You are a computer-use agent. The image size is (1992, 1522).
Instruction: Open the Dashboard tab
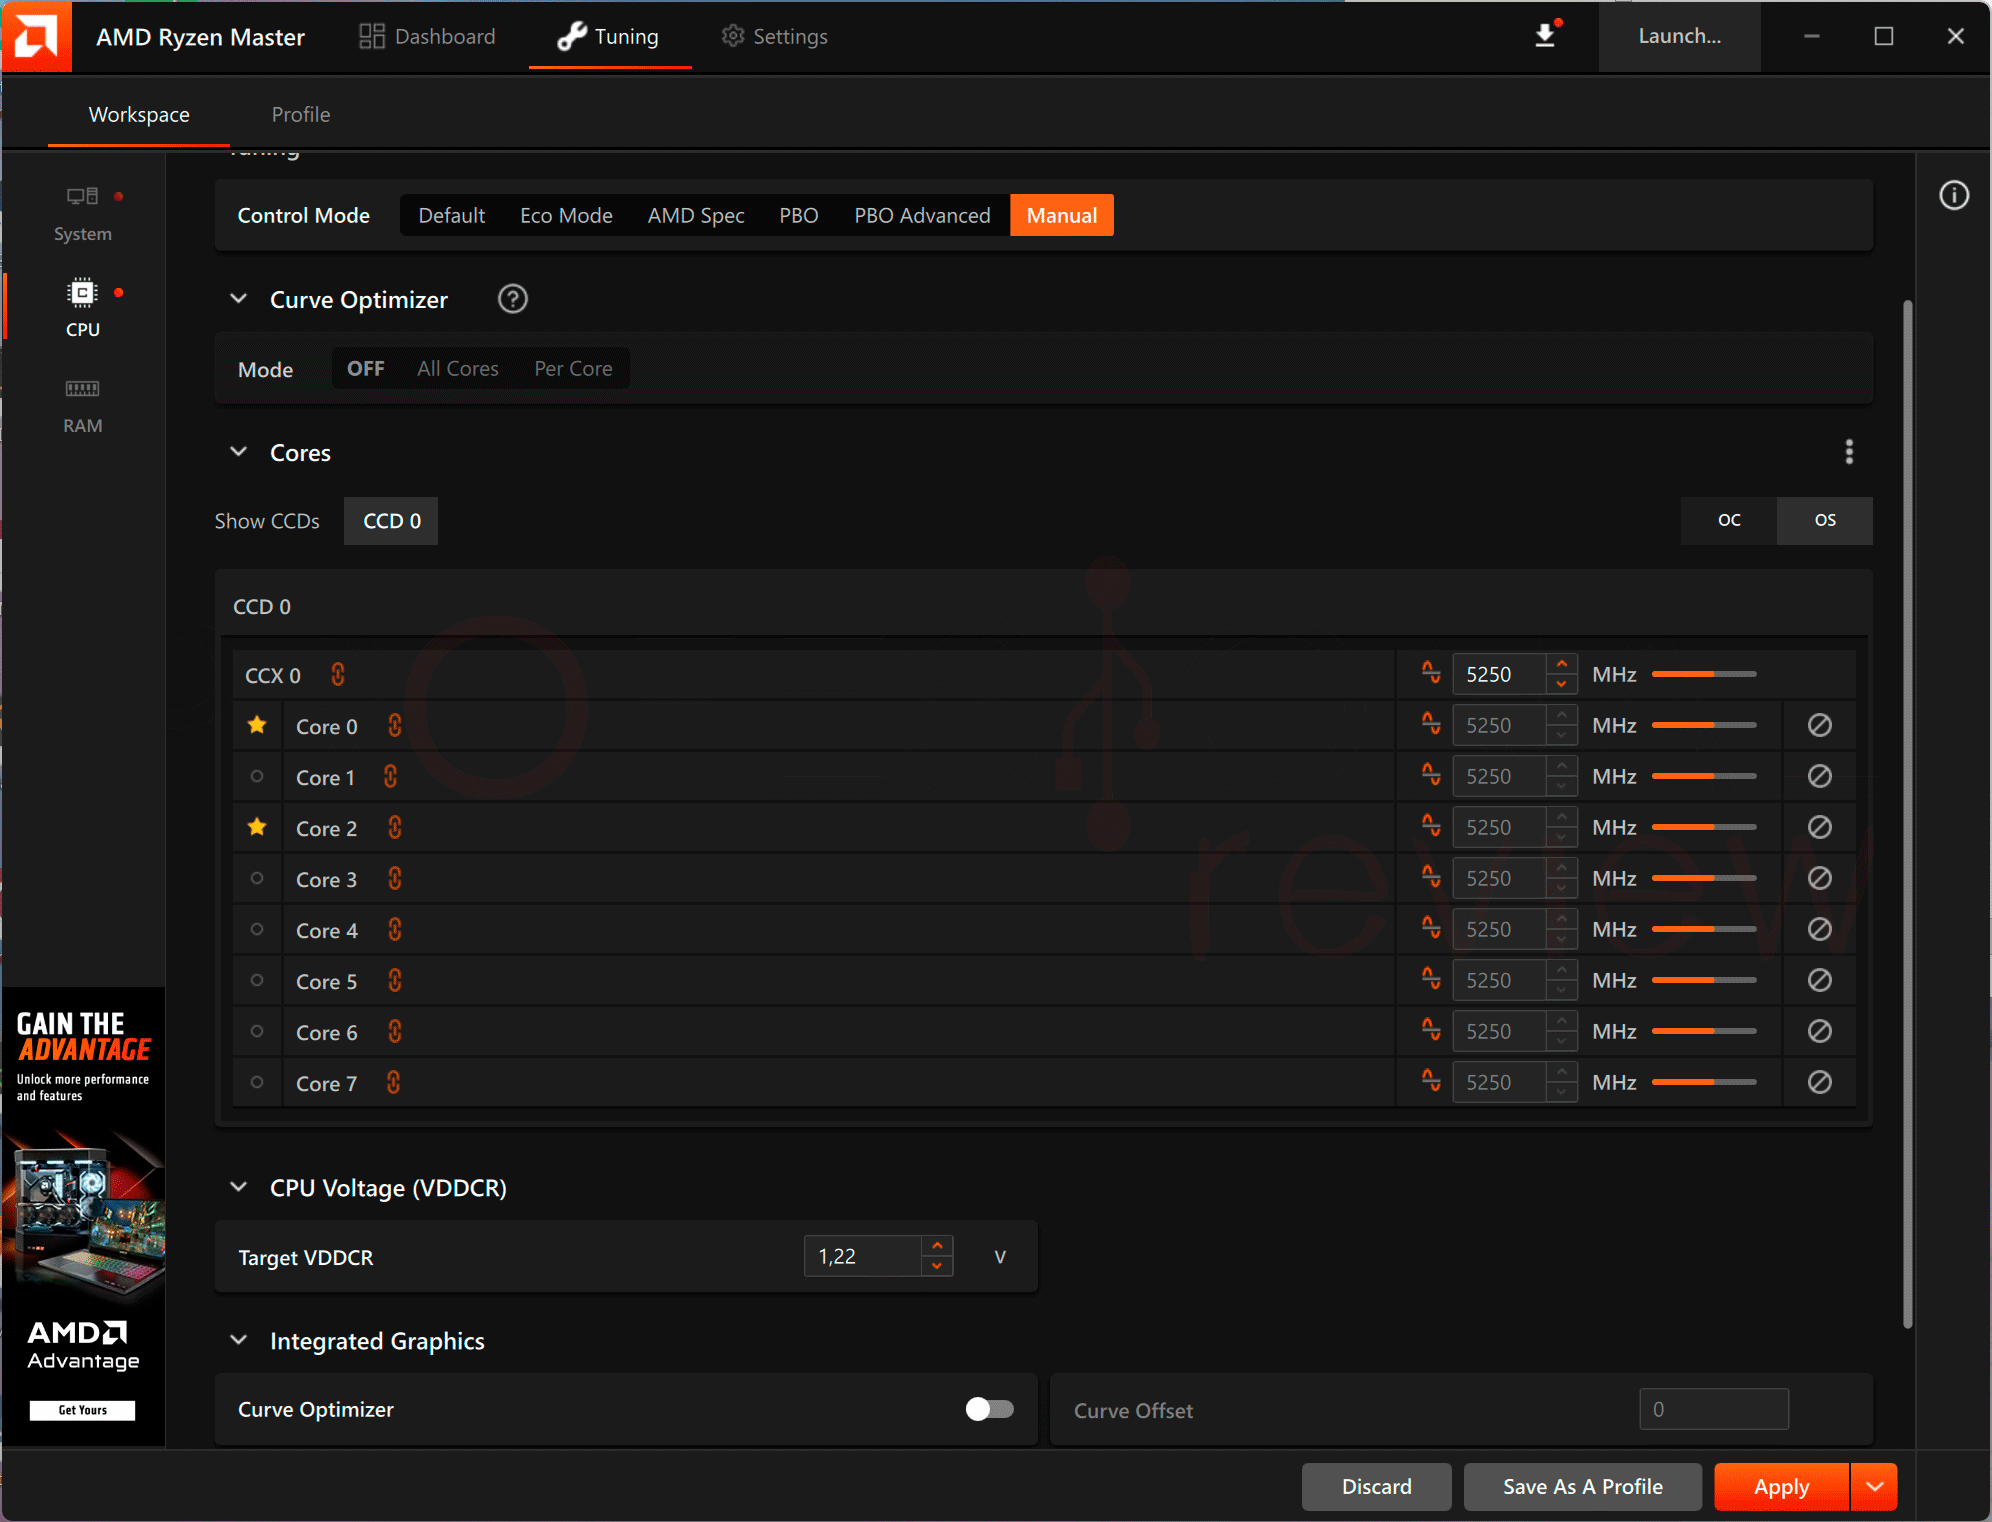[427, 37]
